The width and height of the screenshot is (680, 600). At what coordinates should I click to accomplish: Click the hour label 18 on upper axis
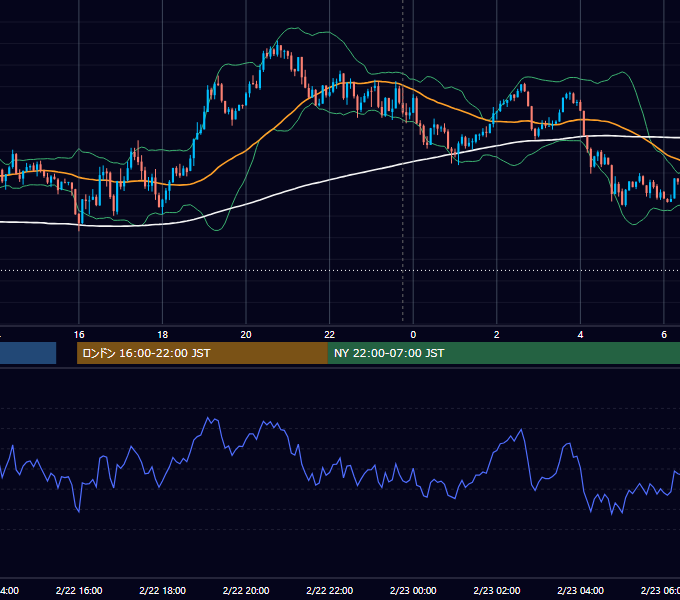coord(163,335)
